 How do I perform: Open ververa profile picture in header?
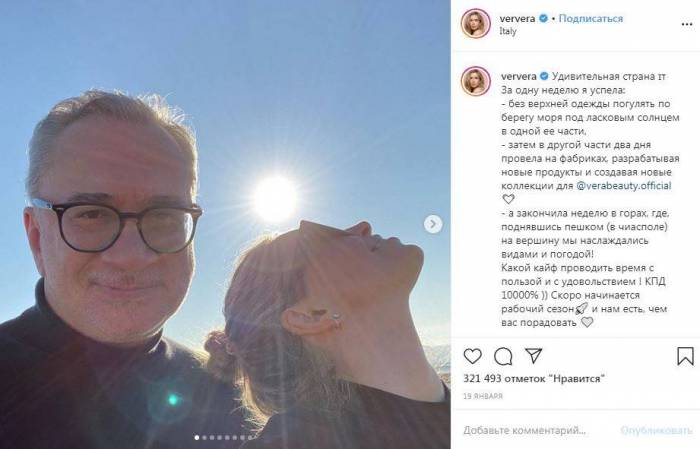tap(475, 24)
